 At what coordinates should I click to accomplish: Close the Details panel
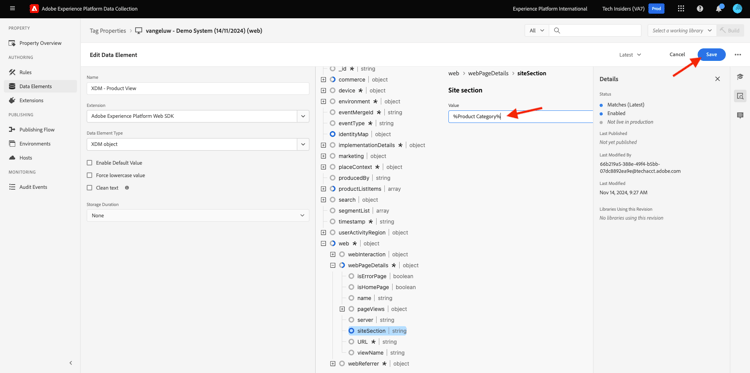[717, 79]
